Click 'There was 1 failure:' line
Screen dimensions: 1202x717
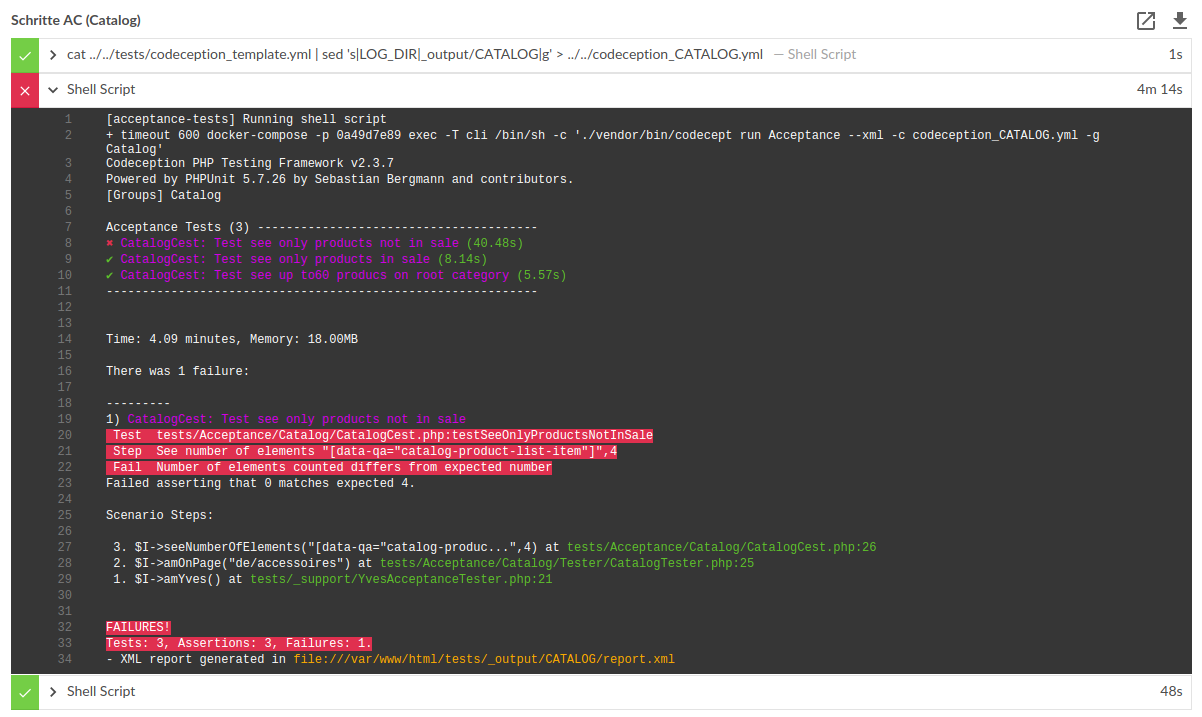178,371
